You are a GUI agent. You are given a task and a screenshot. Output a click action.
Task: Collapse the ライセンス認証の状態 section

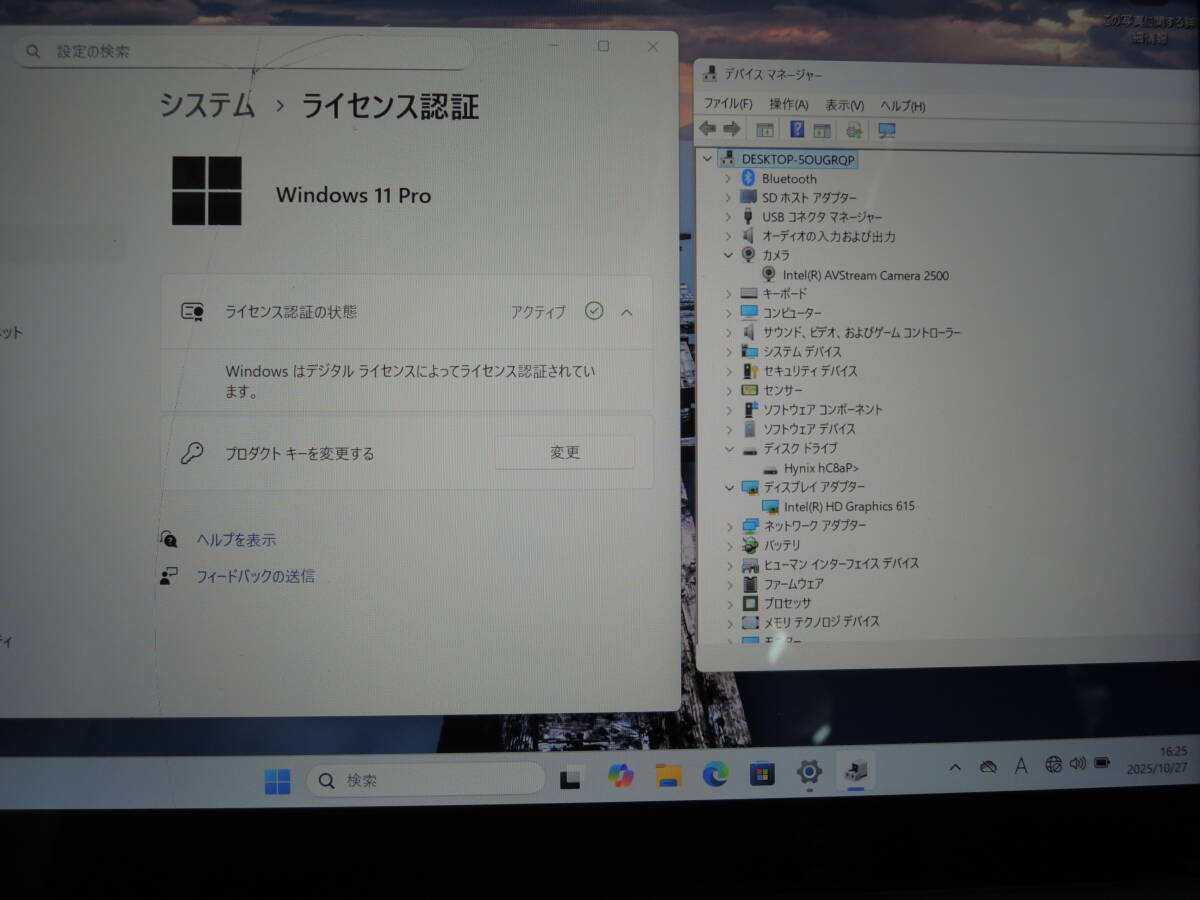point(627,312)
